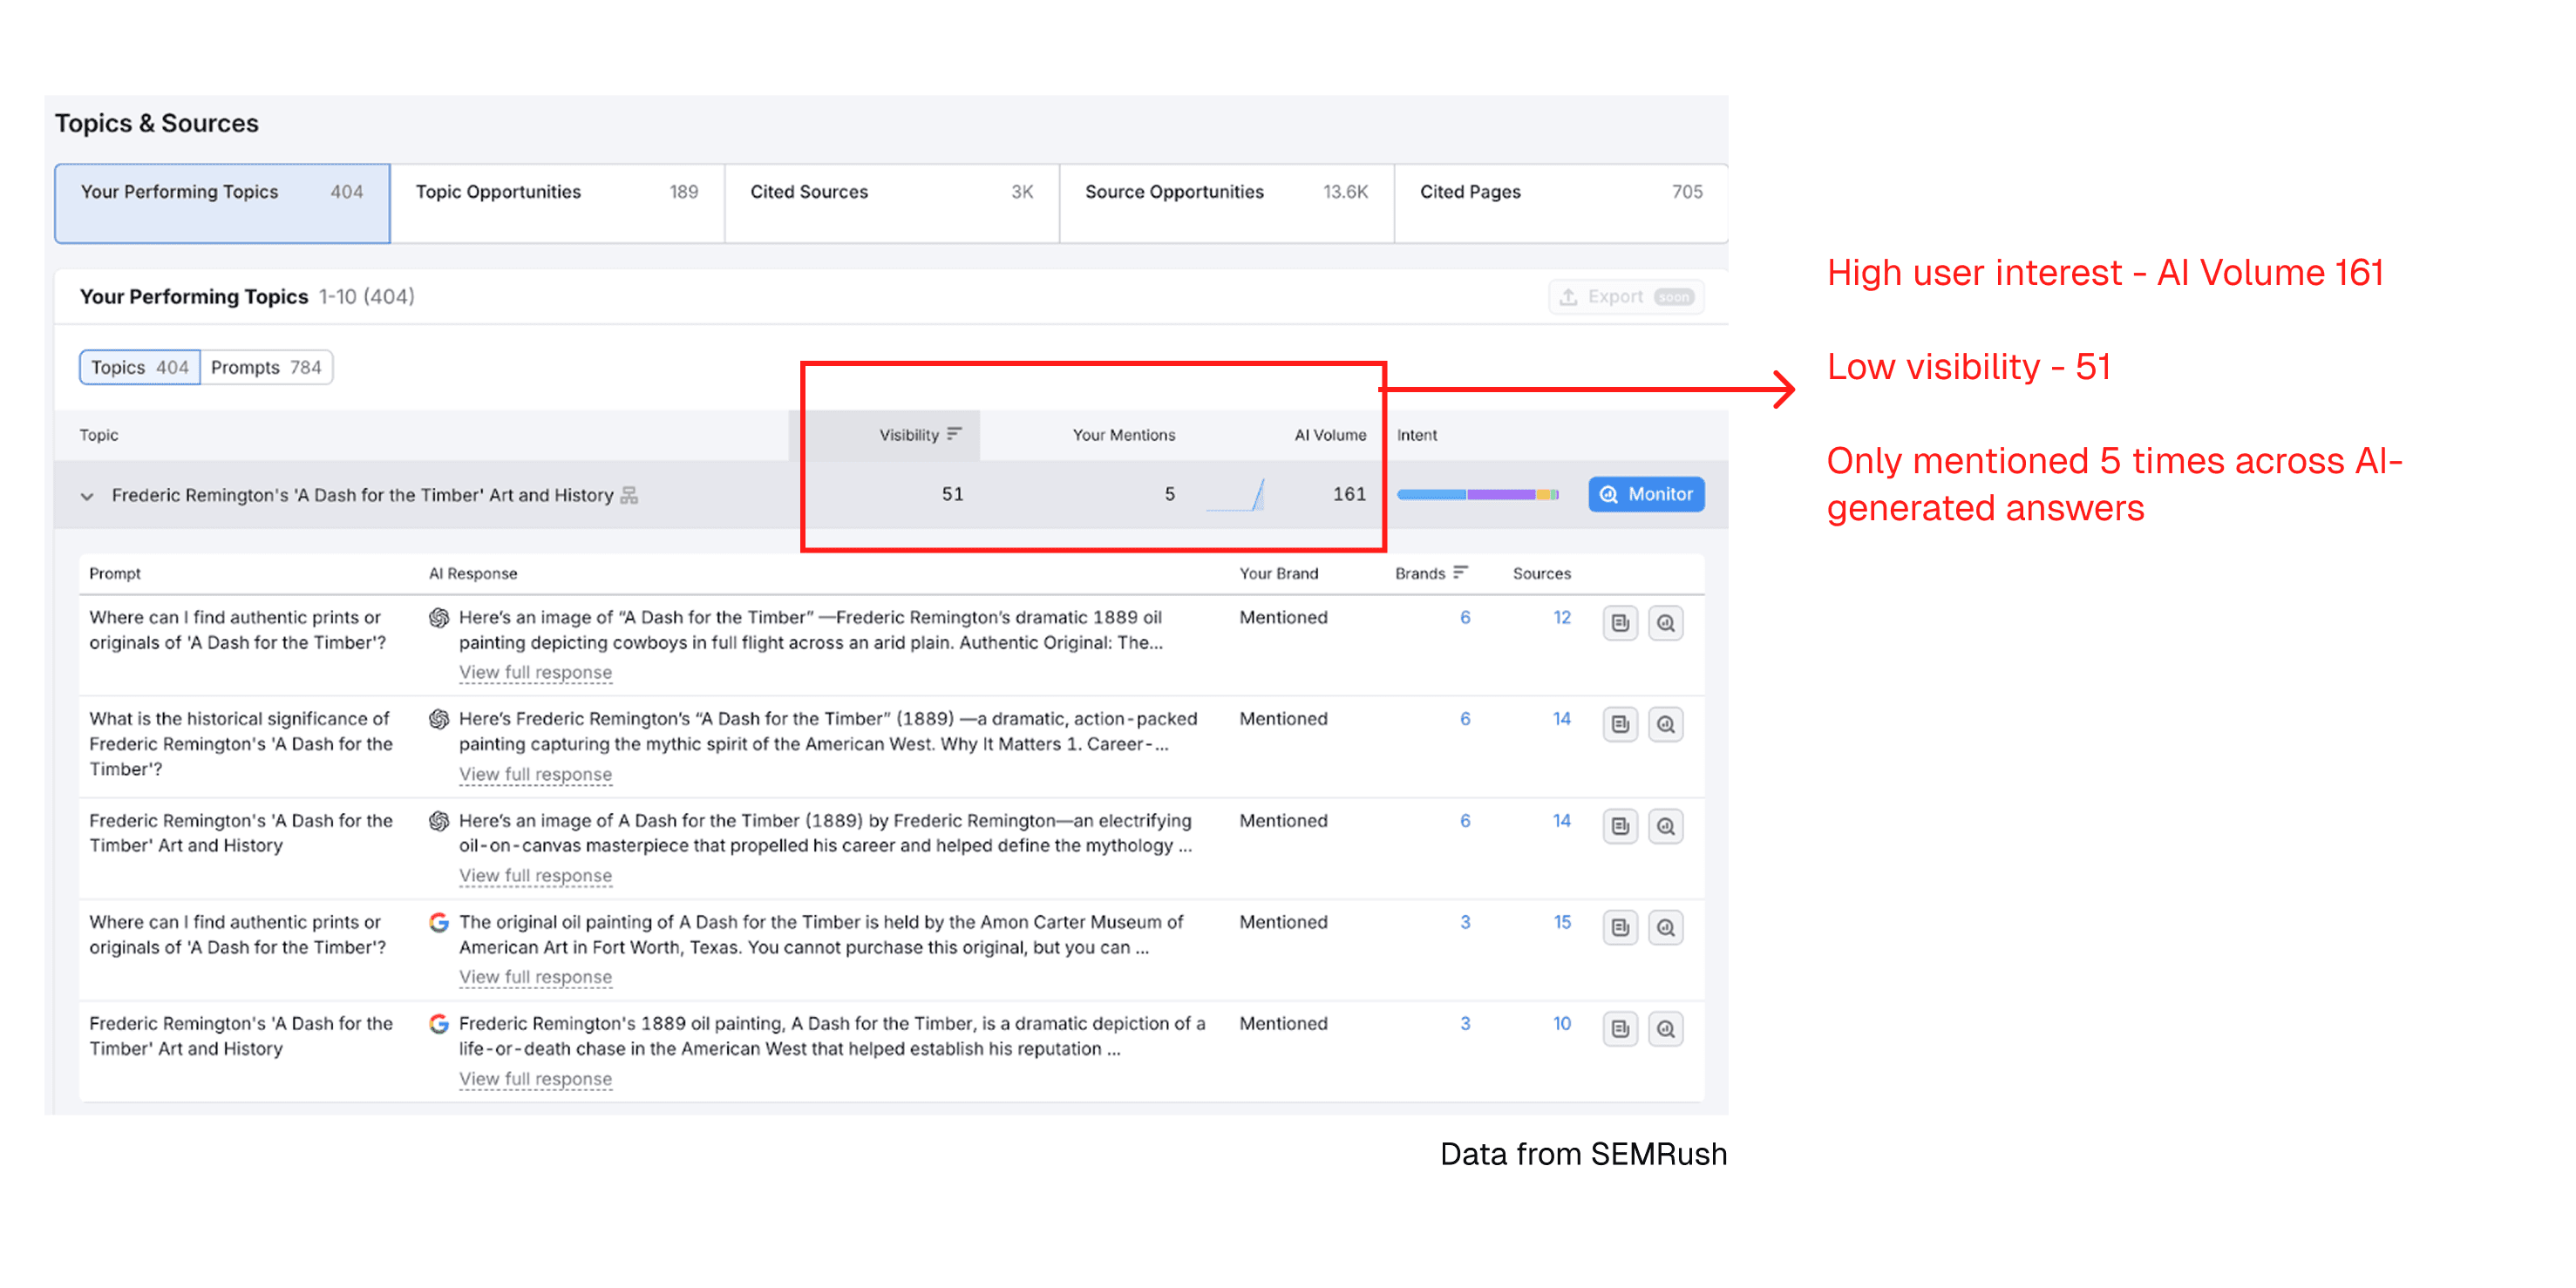Screen dimensions: 2576x1288
Task: Switch to Topics 404 toggle
Action: pyautogui.click(x=140, y=367)
